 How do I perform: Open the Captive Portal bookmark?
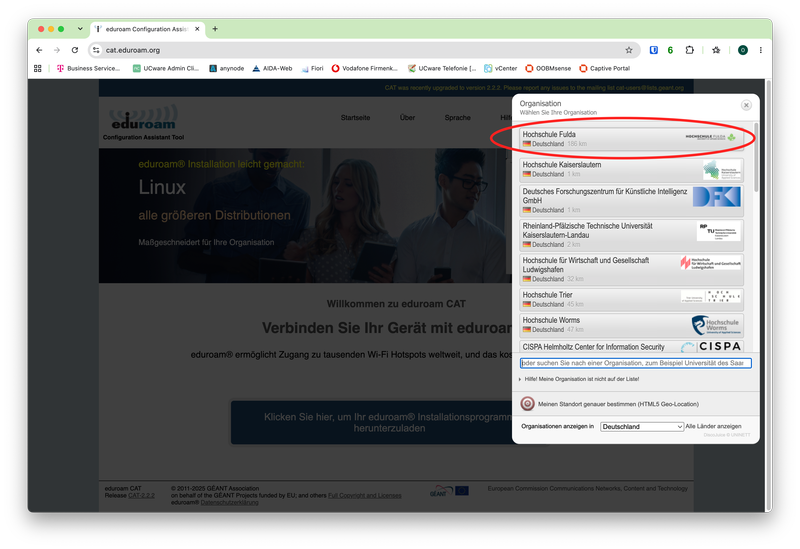[605, 68]
